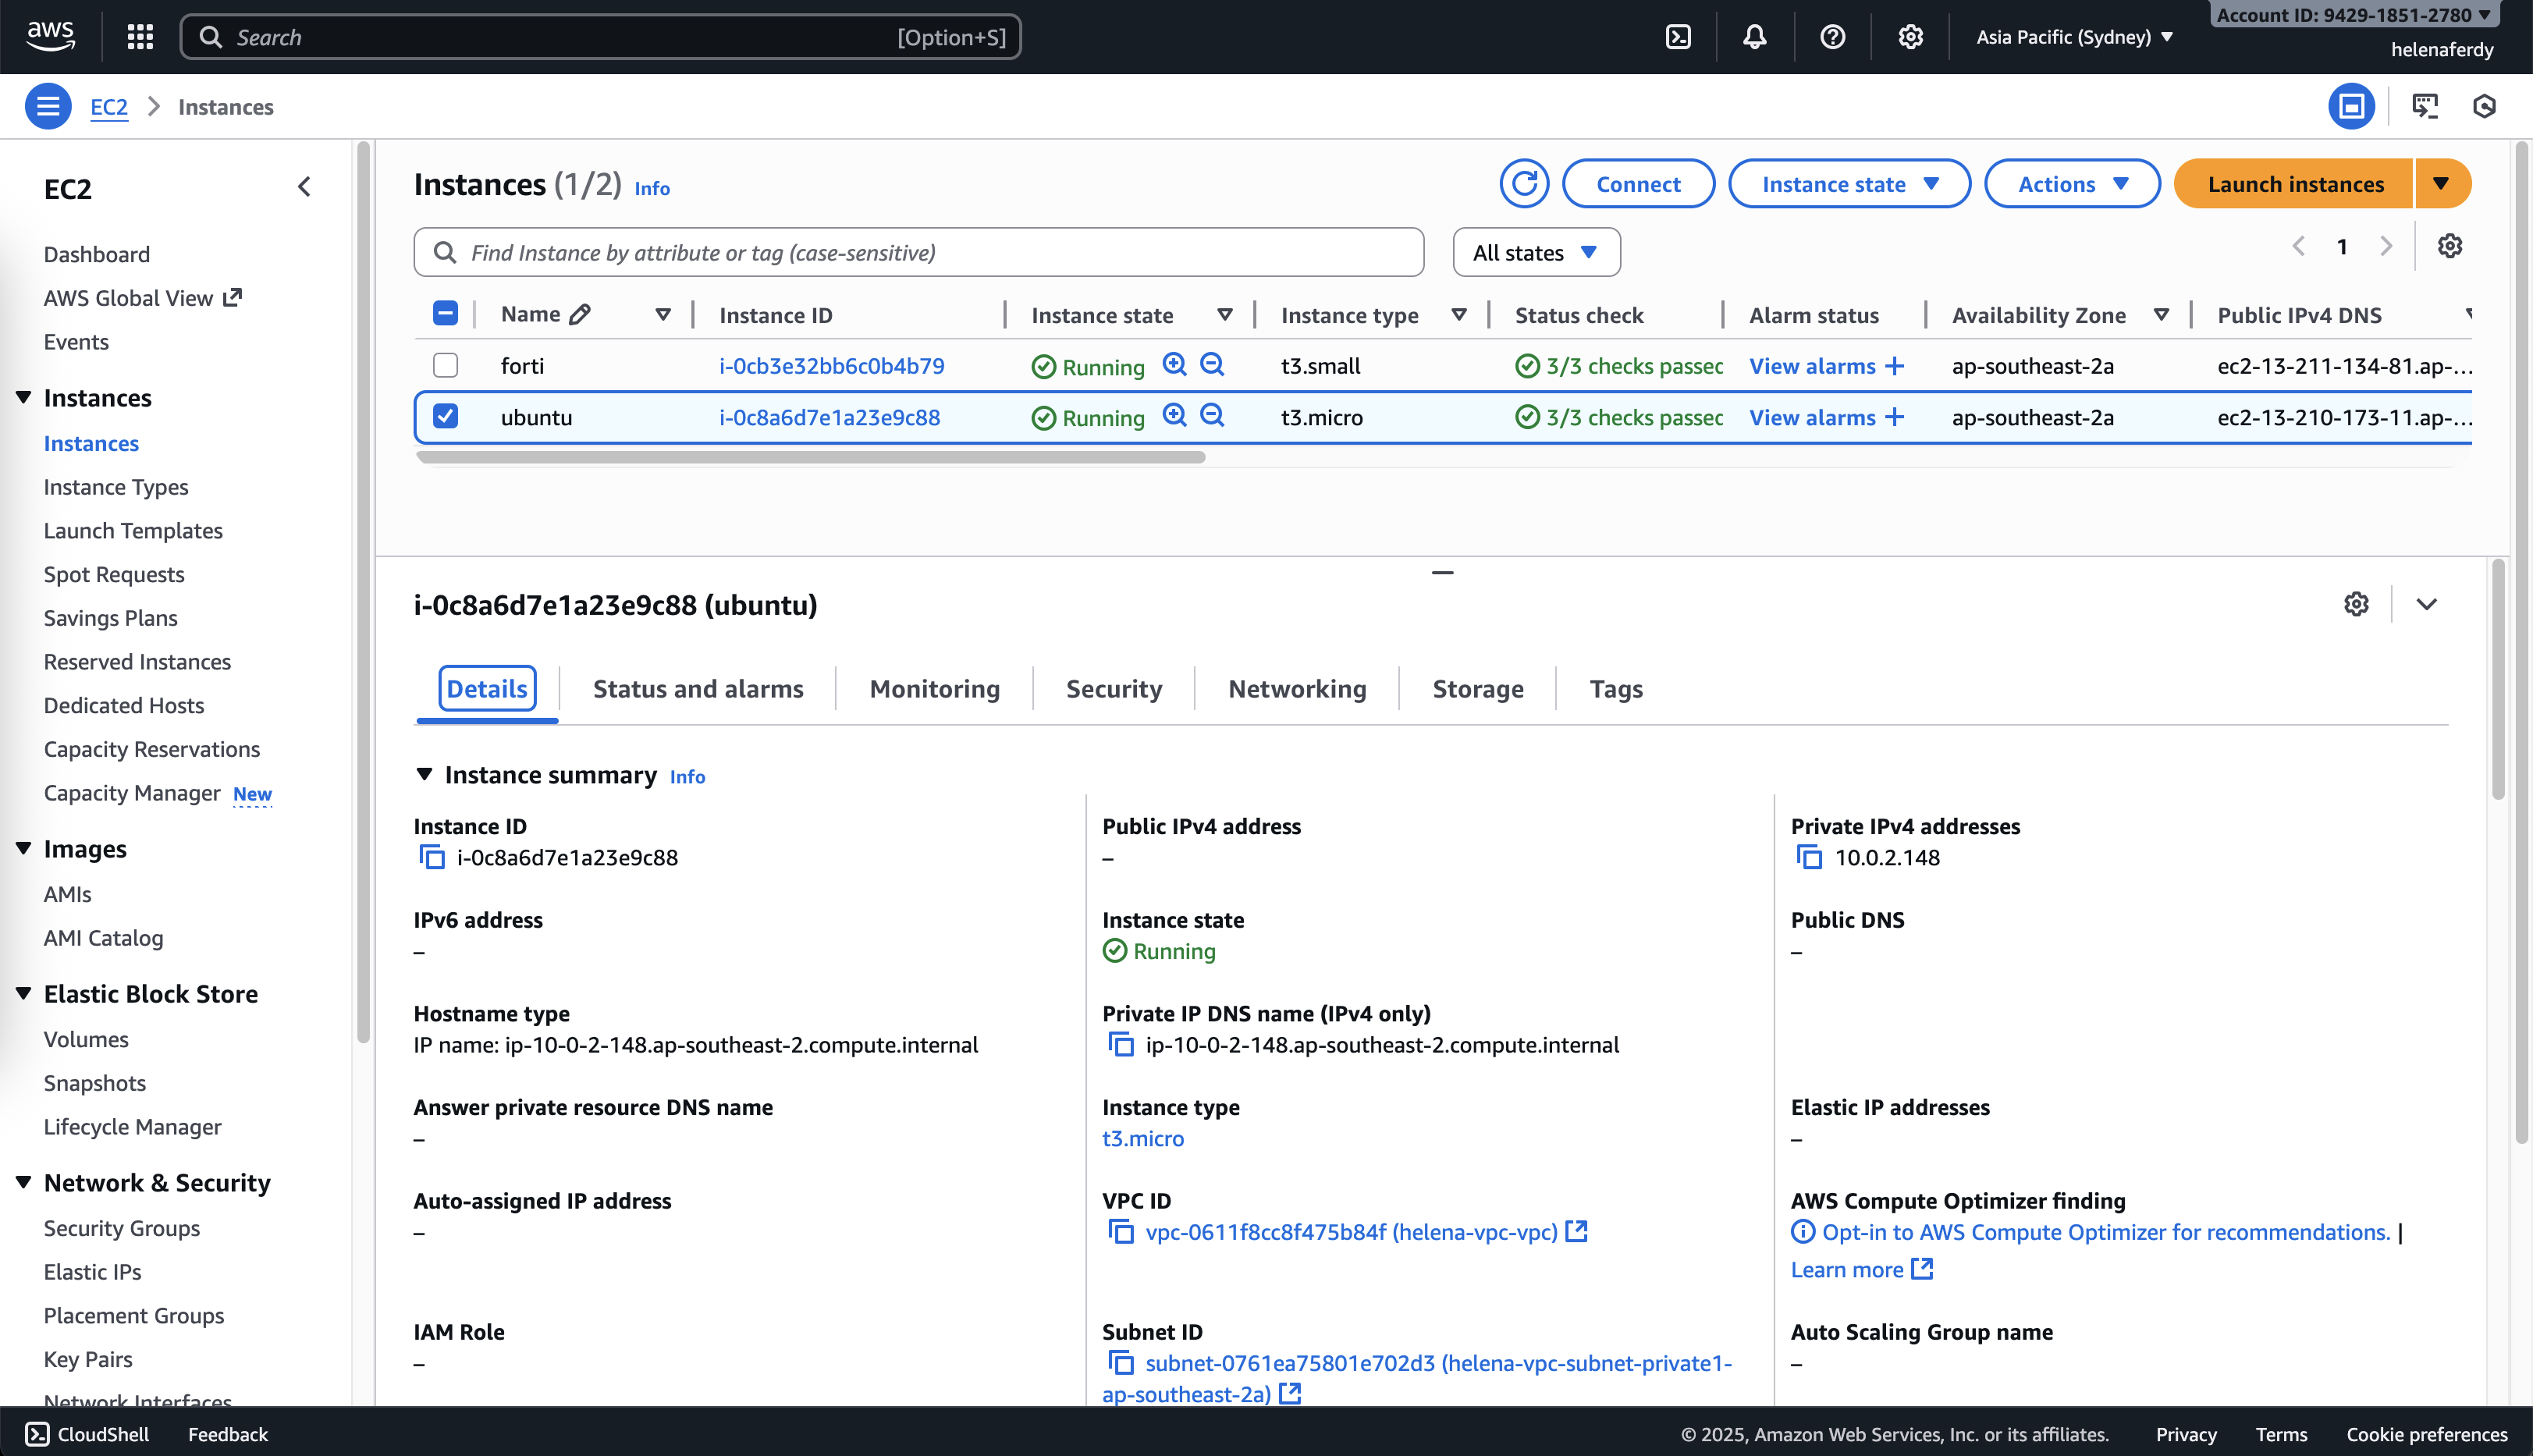Open the AWS services grid menu
This screenshot has height=1456, width=2533.
[x=141, y=37]
